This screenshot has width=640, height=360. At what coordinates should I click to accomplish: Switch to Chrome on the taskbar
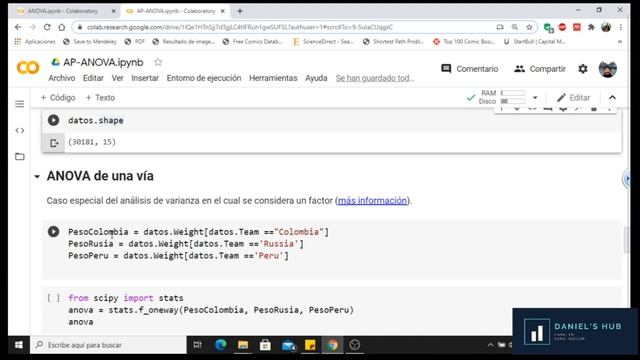coord(332,345)
